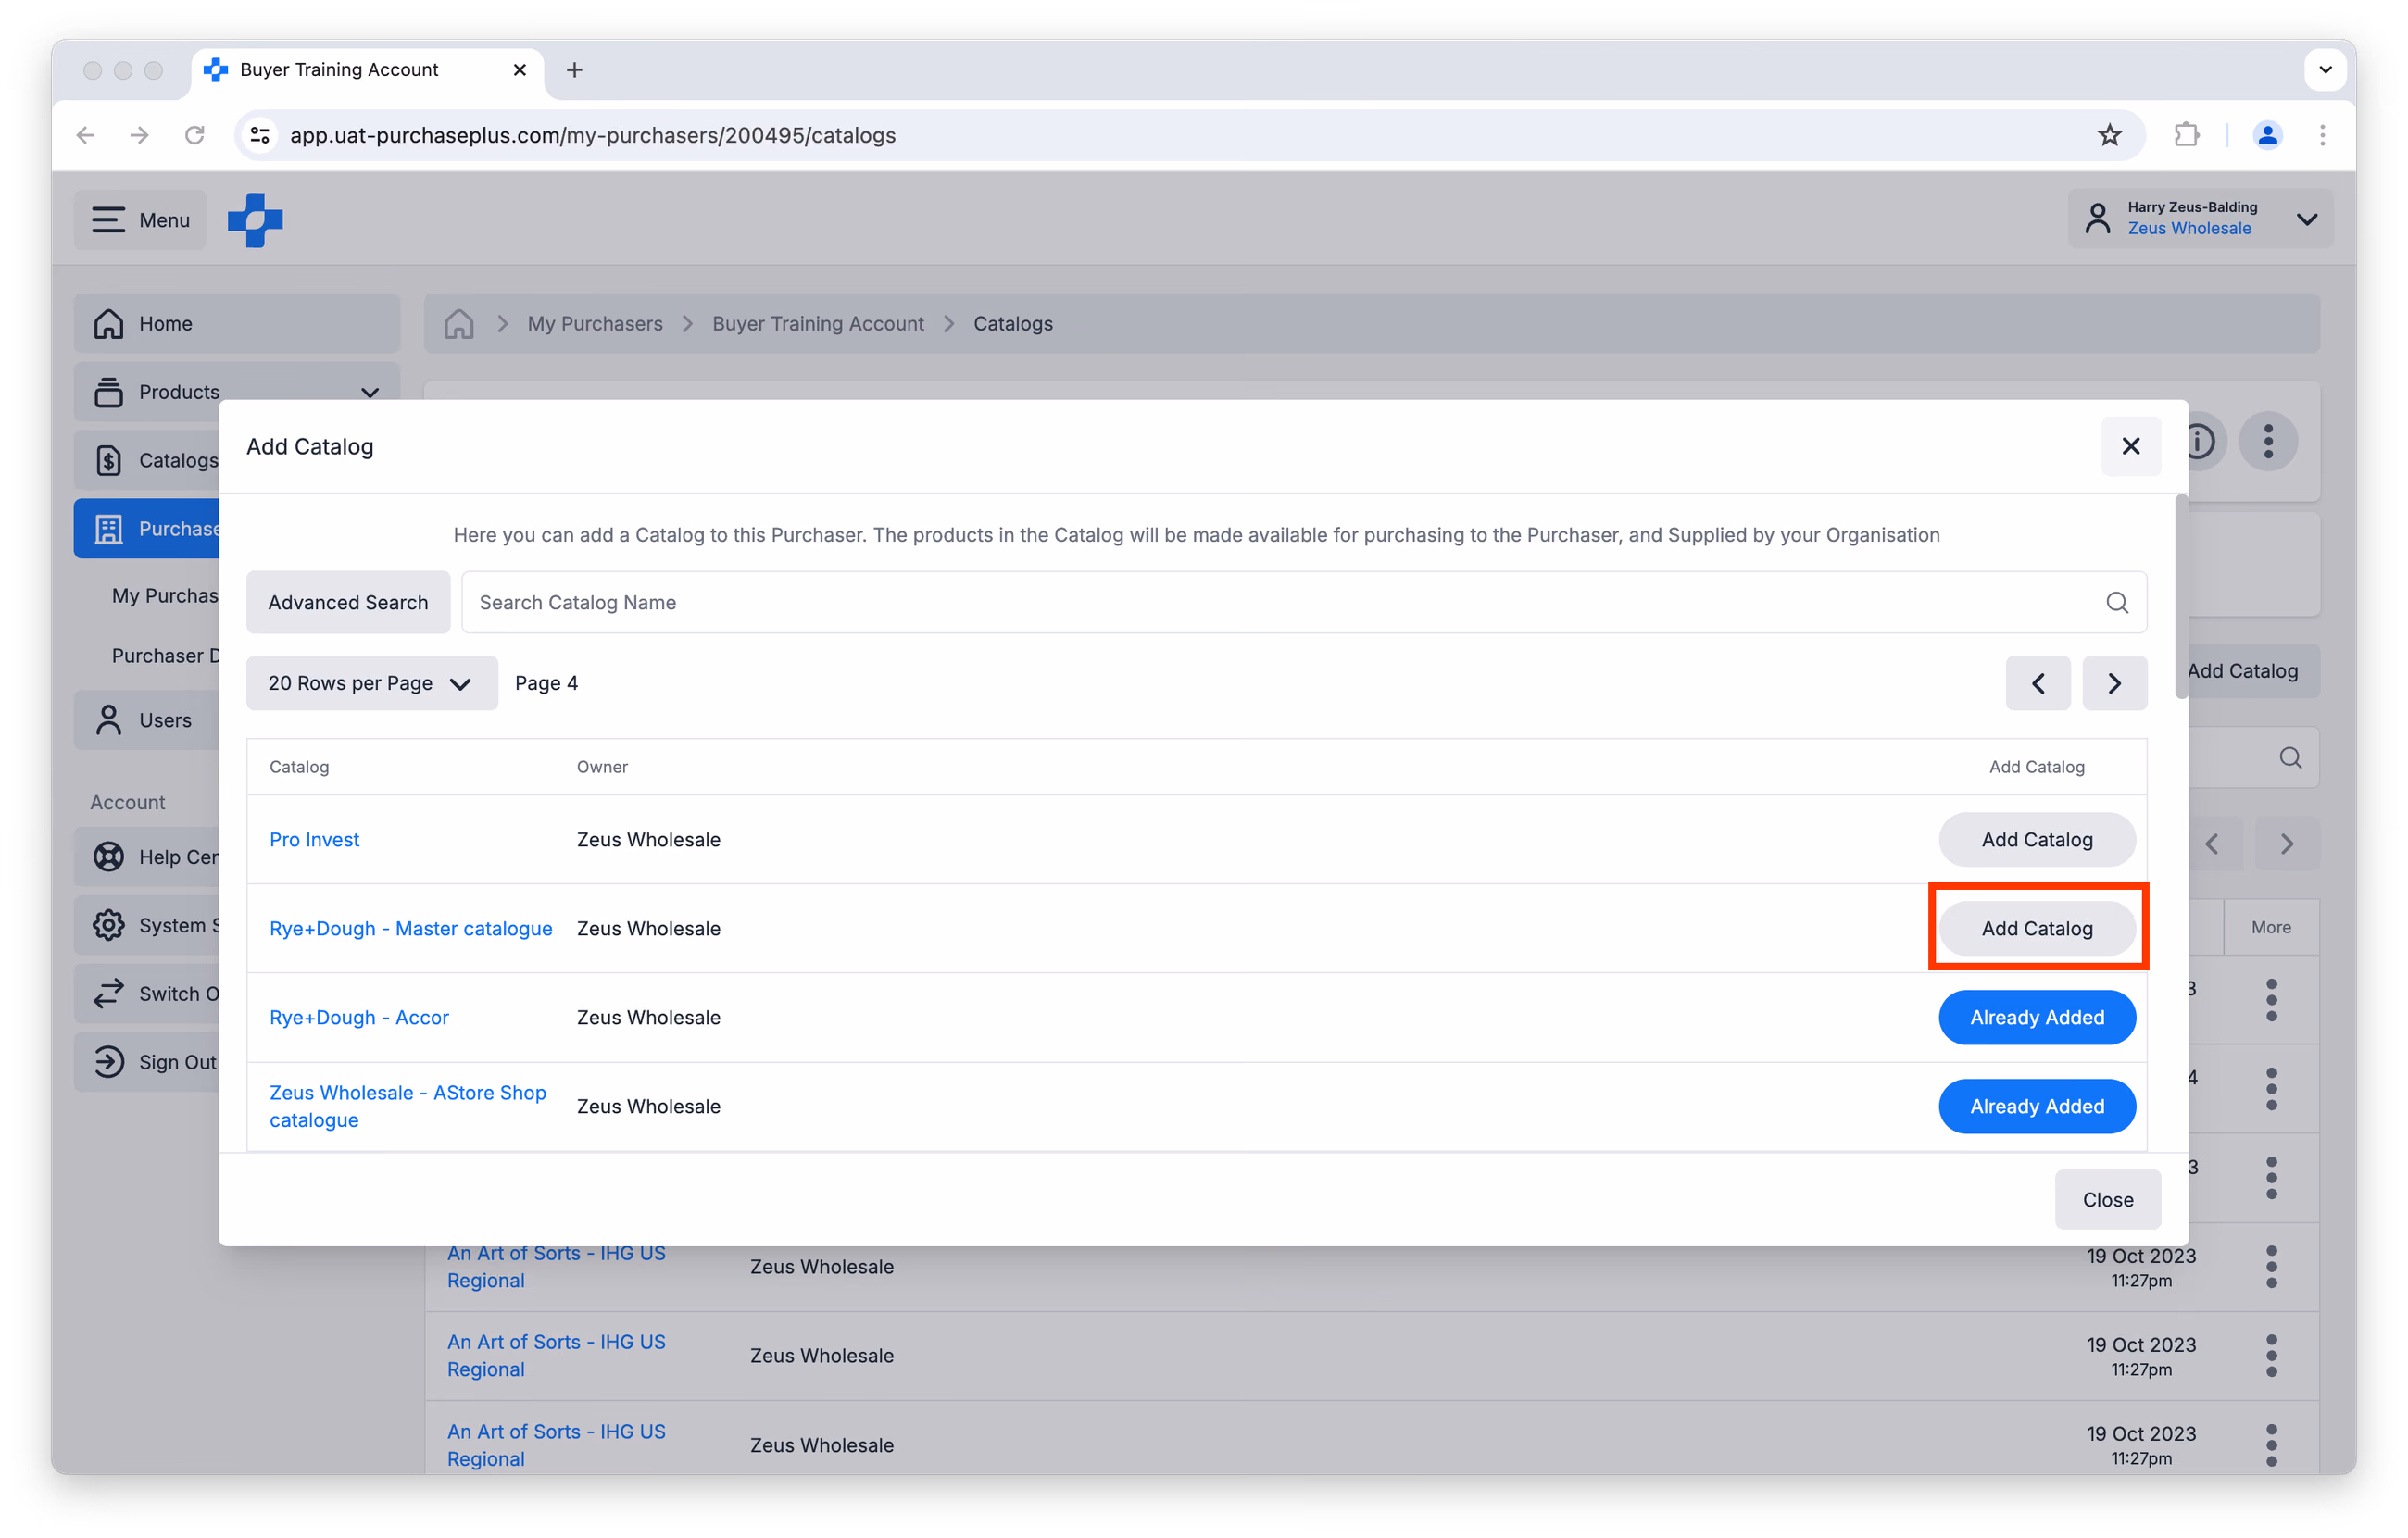This screenshot has height=1538, width=2408.
Task: Open the 20 Rows per Page dropdown
Action: click(372, 683)
